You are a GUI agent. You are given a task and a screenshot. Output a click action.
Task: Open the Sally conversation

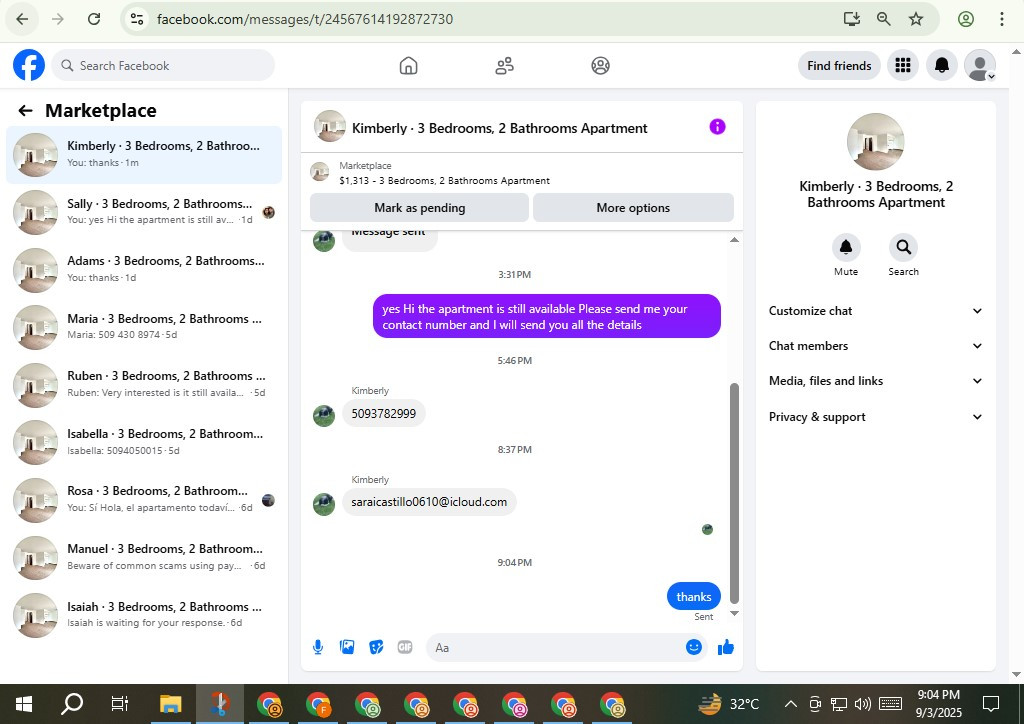tap(144, 212)
